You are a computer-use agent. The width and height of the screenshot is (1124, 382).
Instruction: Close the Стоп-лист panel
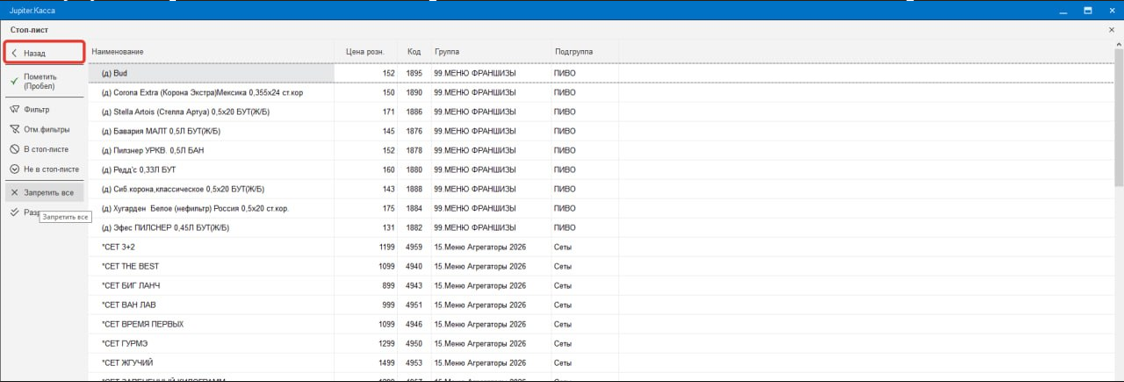pos(1112,30)
